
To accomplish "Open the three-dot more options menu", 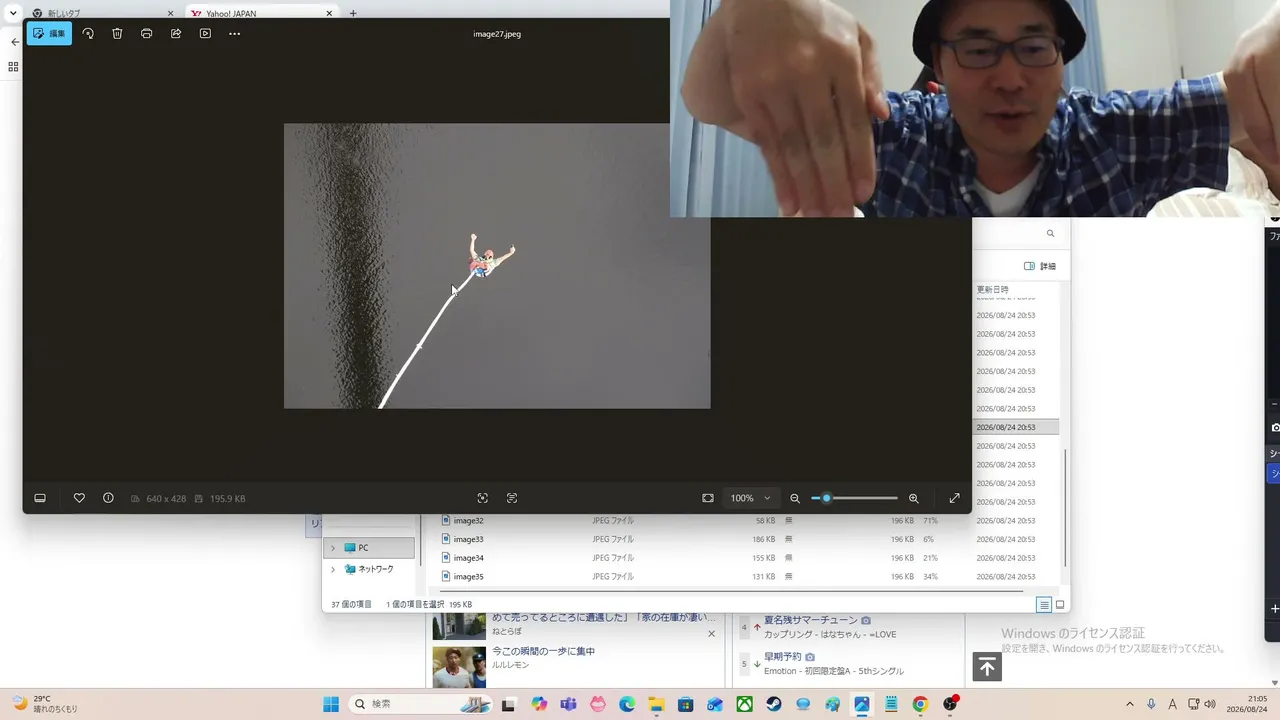I will point(235,33).
